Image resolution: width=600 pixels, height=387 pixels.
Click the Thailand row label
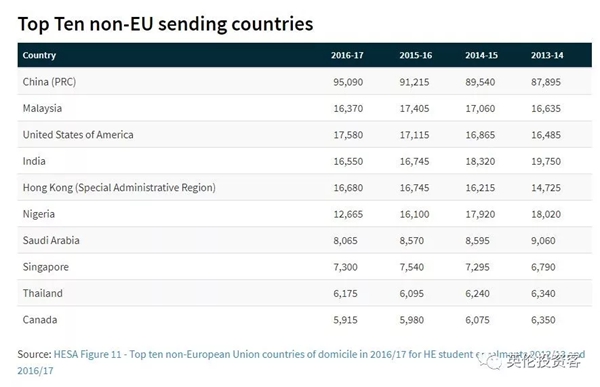[x=42, y=293]
